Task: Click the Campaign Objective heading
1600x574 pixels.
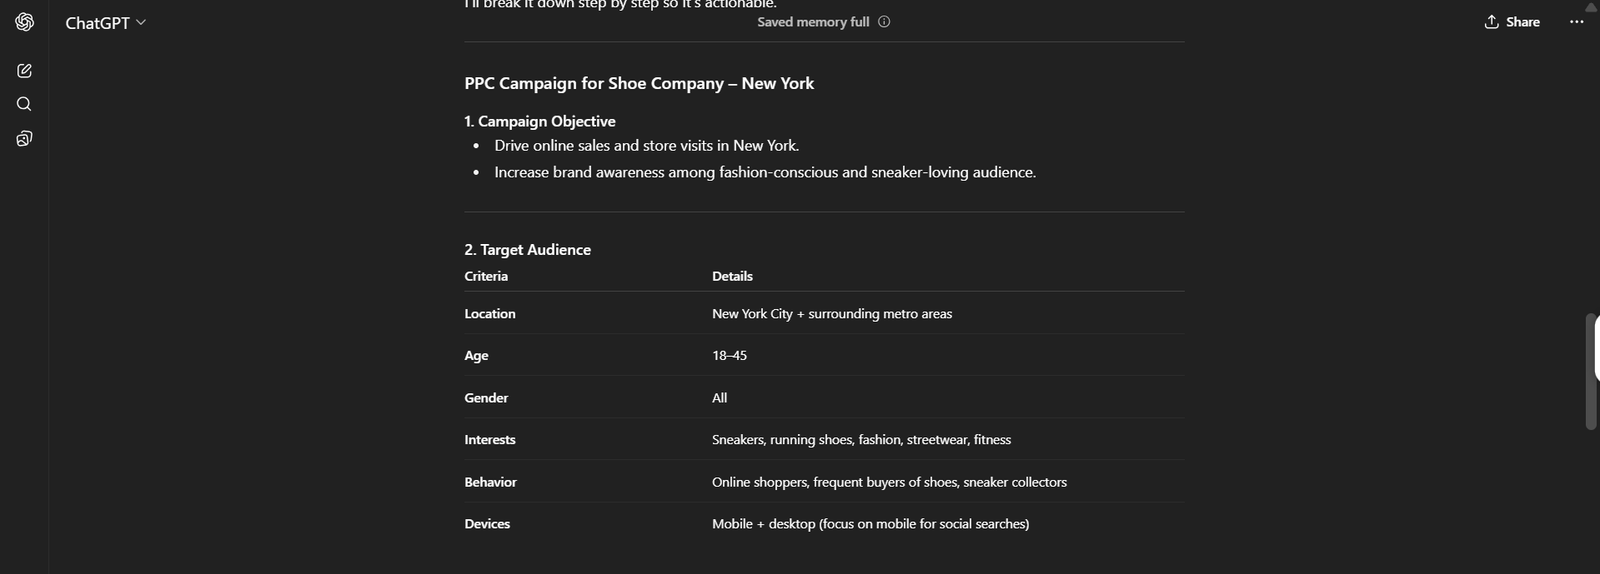Action: tap(540, 122)
